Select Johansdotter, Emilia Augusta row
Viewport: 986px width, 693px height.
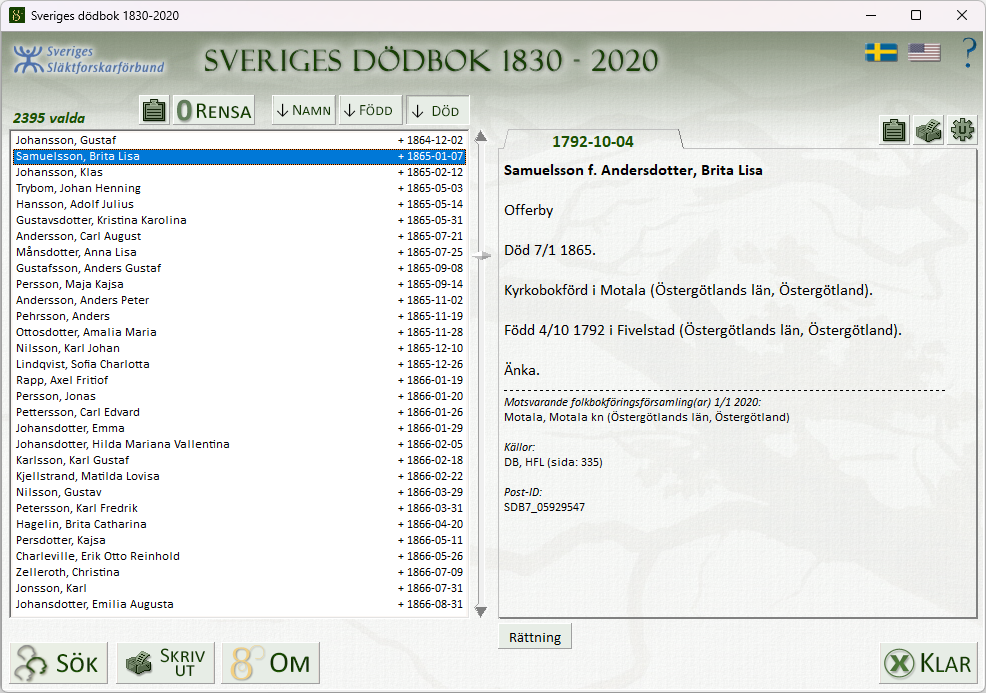(x=239, y=604)
